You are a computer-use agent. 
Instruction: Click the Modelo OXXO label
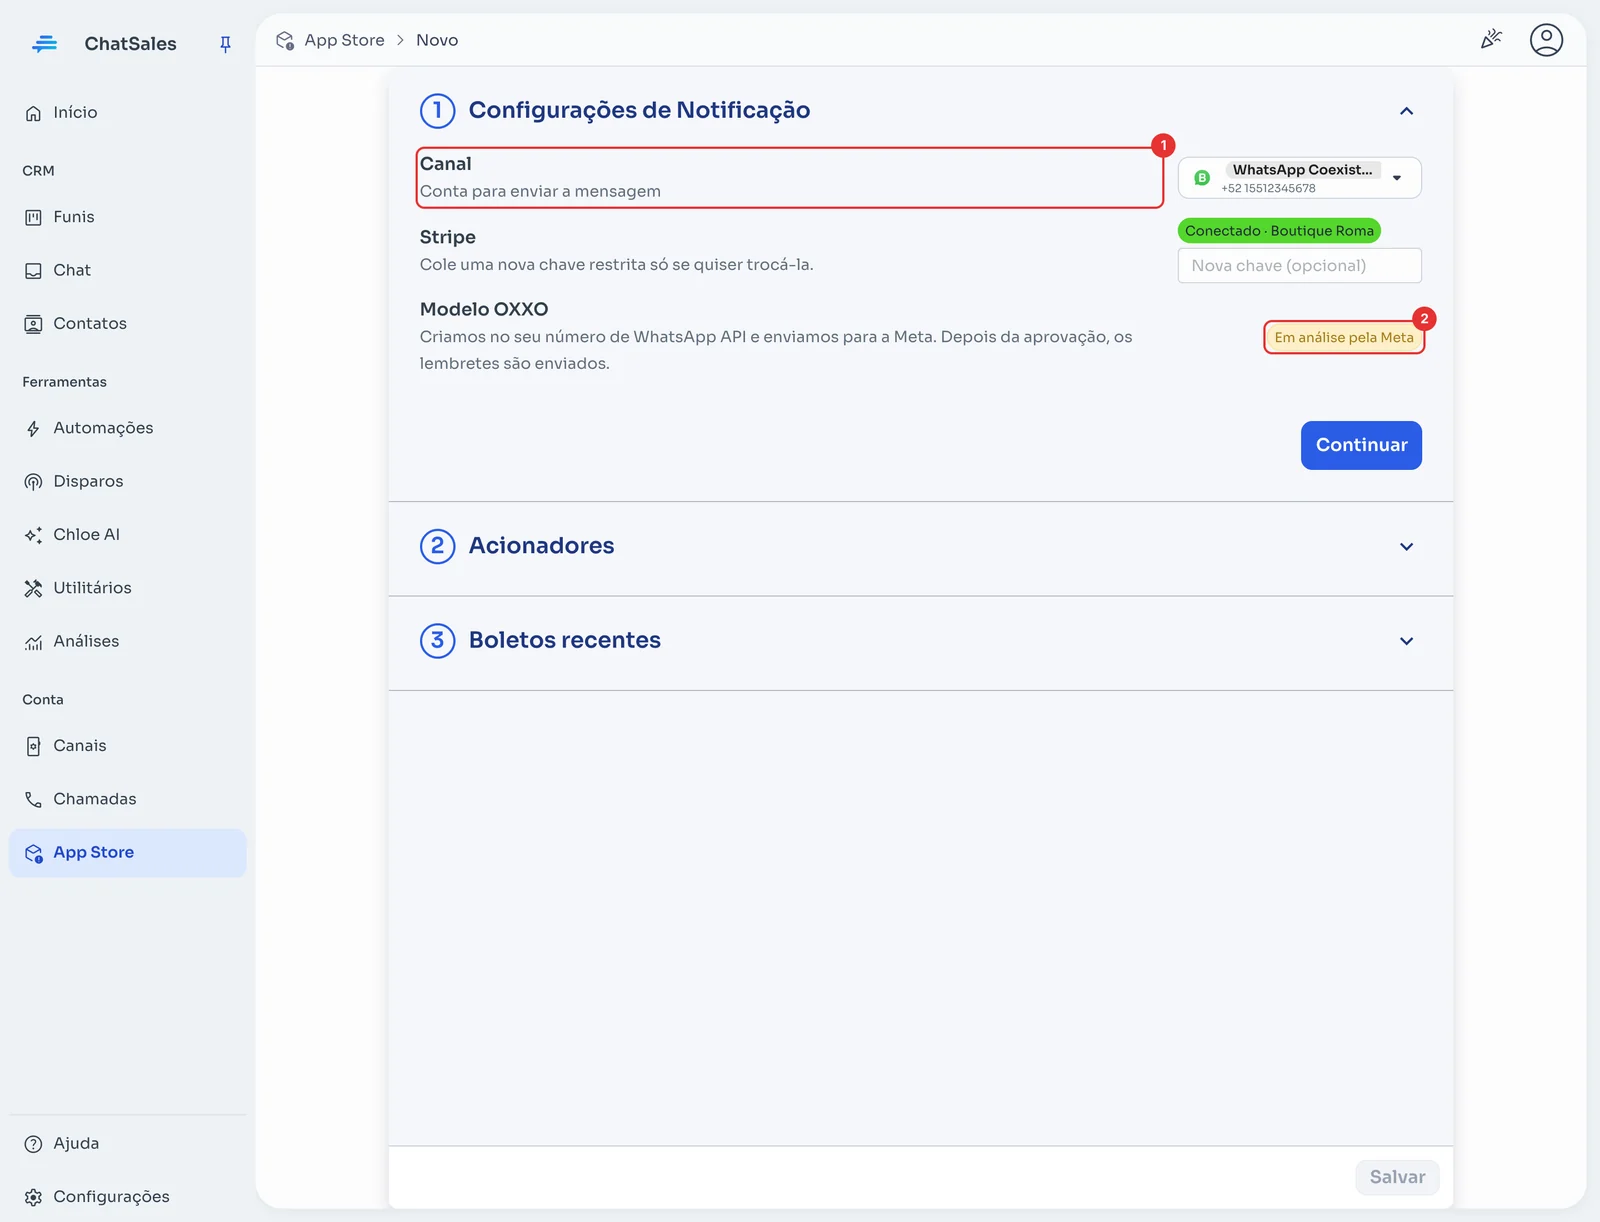tap(484, 309)
